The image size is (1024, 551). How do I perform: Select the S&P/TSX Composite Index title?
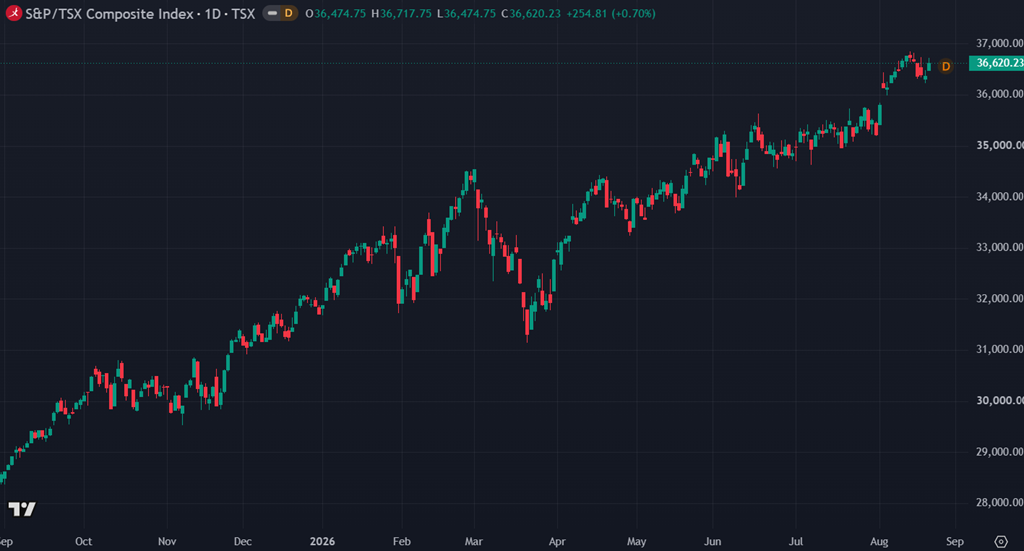pyautogui.click(x=109, y=14)
